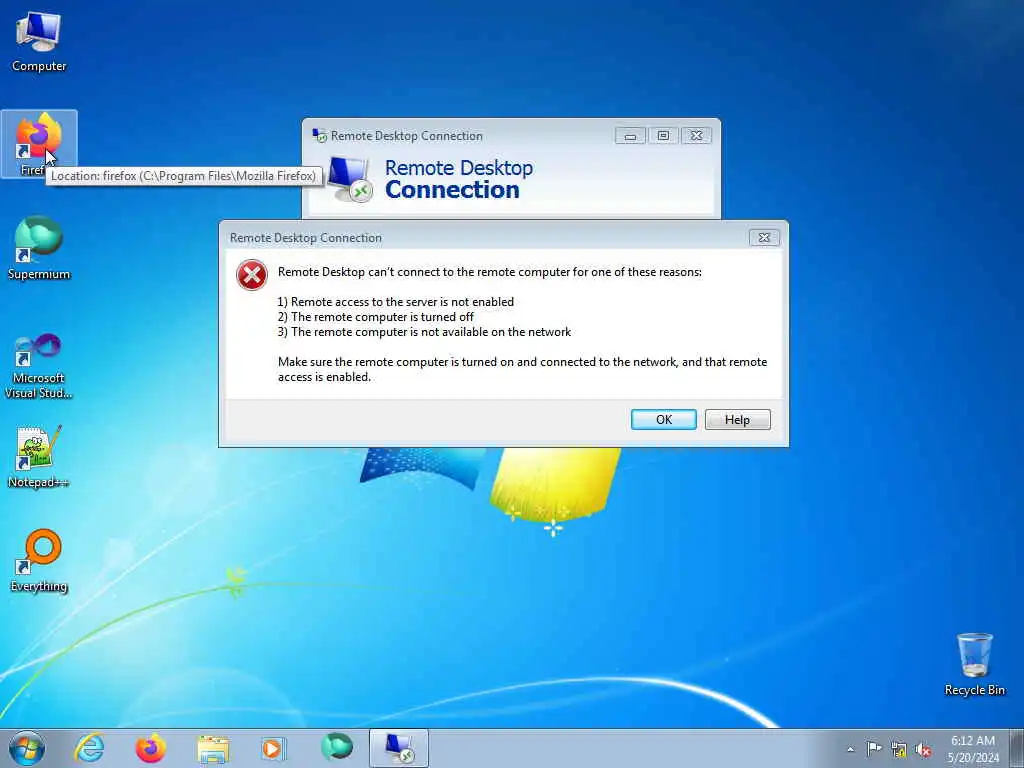1024x768 pixels.
Task: Select the Recycle Bin icon
Action: pos(974,664)
